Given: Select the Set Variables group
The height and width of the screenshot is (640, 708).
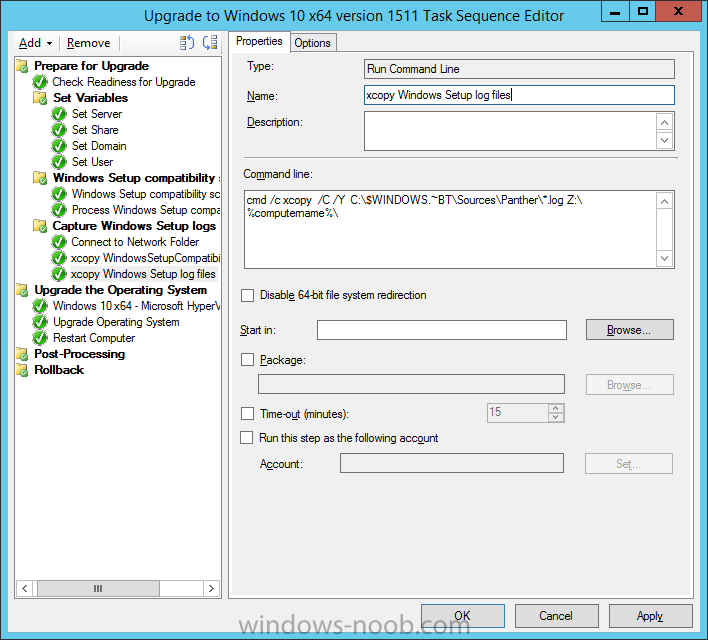Looking at the screenshot, I should click(x=90, y=98).
